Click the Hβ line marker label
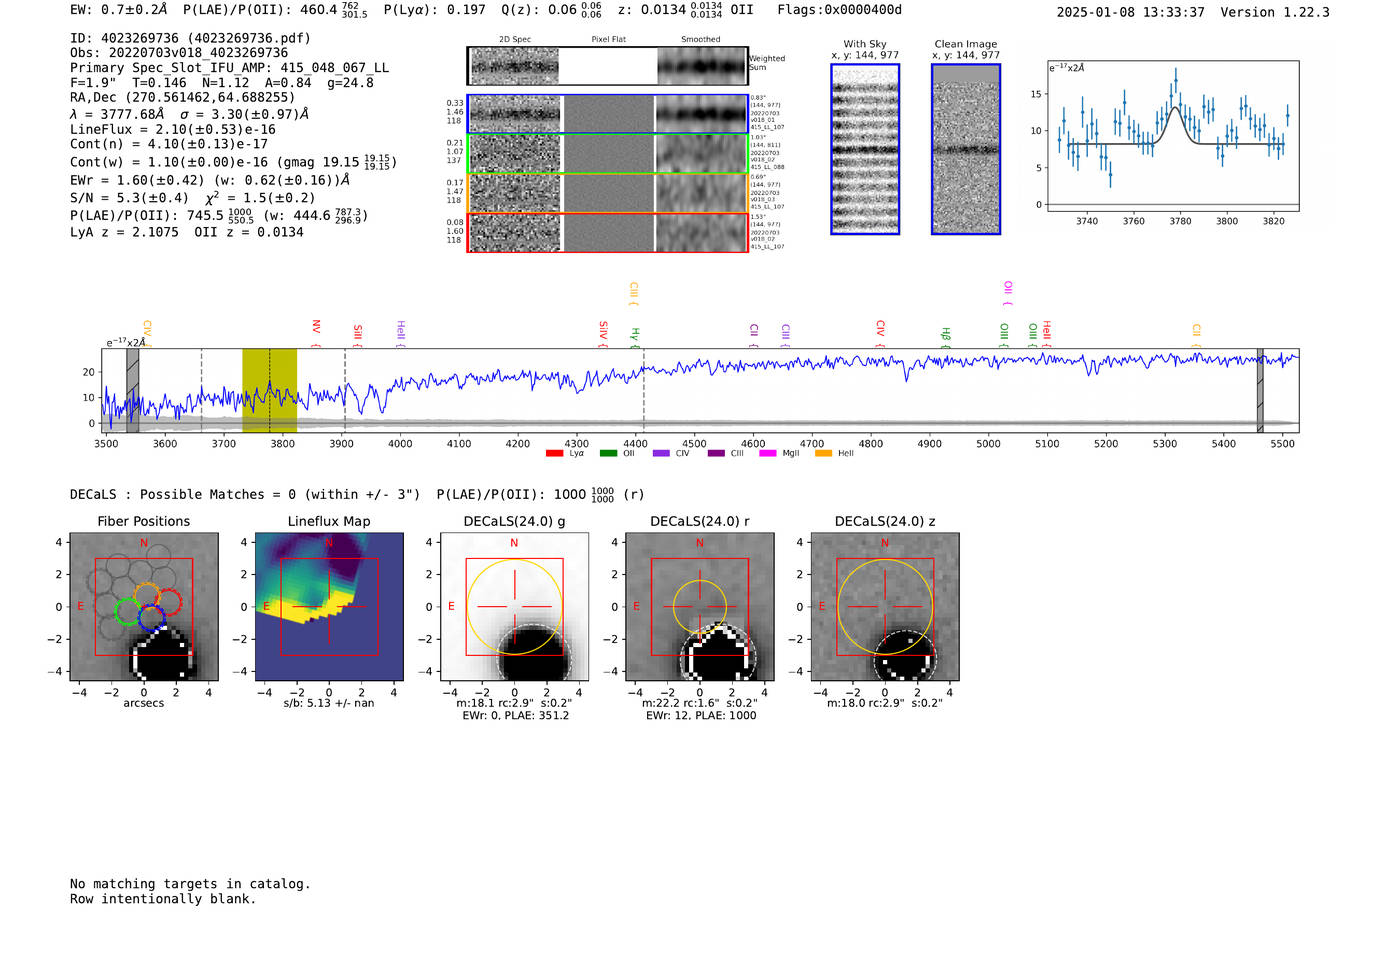This screenshot has height=953, width=1400. 945,335
